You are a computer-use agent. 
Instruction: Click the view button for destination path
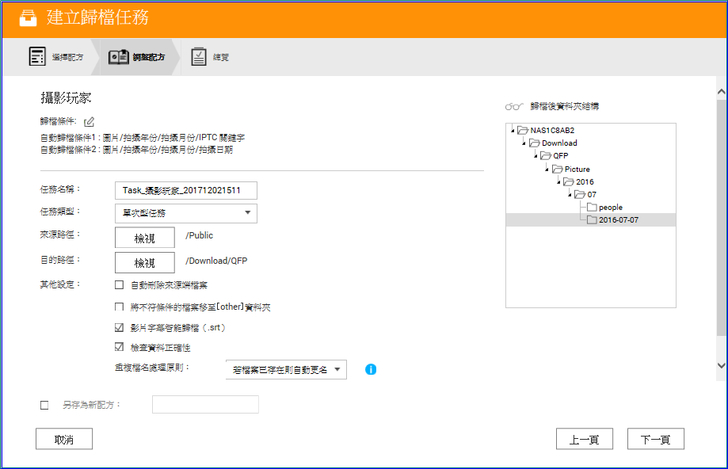coord(145,263)
